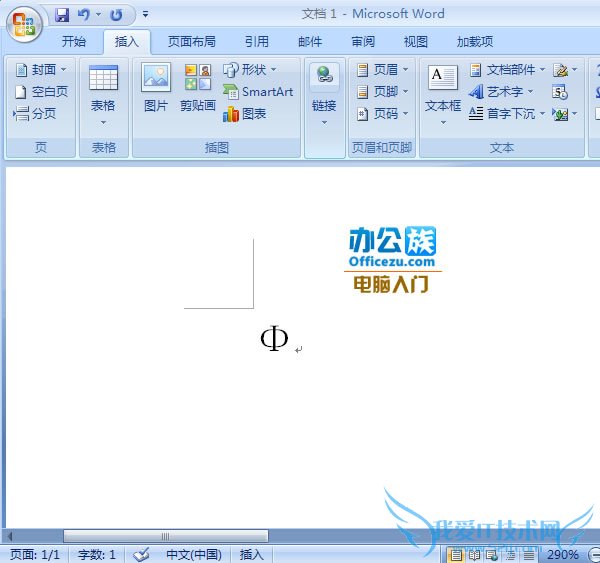Insert a picture with 图片
Image resolution: width=600 pixels, height=563 pixels.
coord(156,88)
